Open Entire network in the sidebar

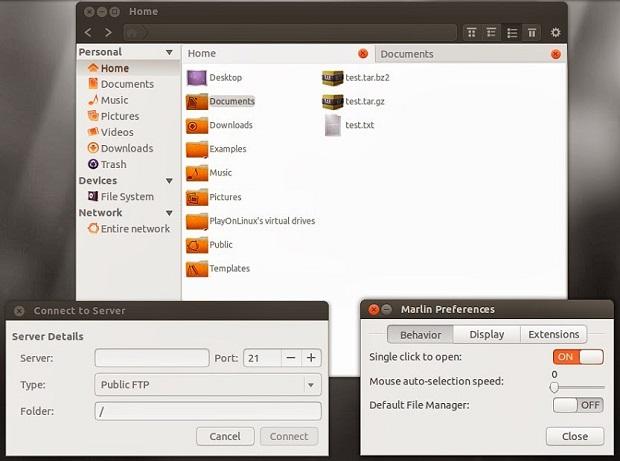click(x=129, y=229)
